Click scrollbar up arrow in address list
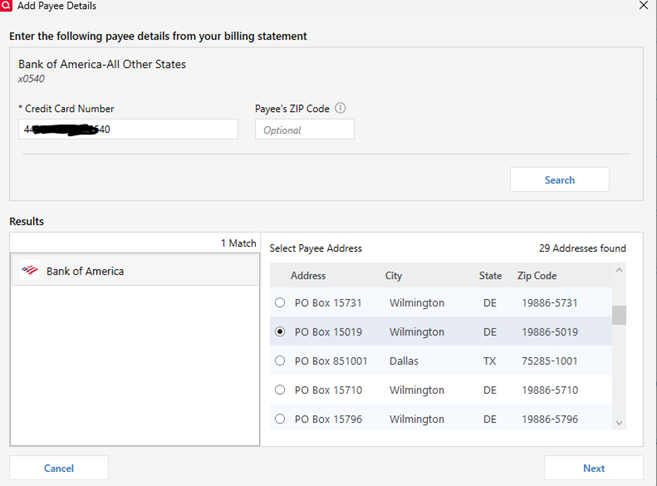The height and width of the screenshot is (486, 657). [619, 271]
